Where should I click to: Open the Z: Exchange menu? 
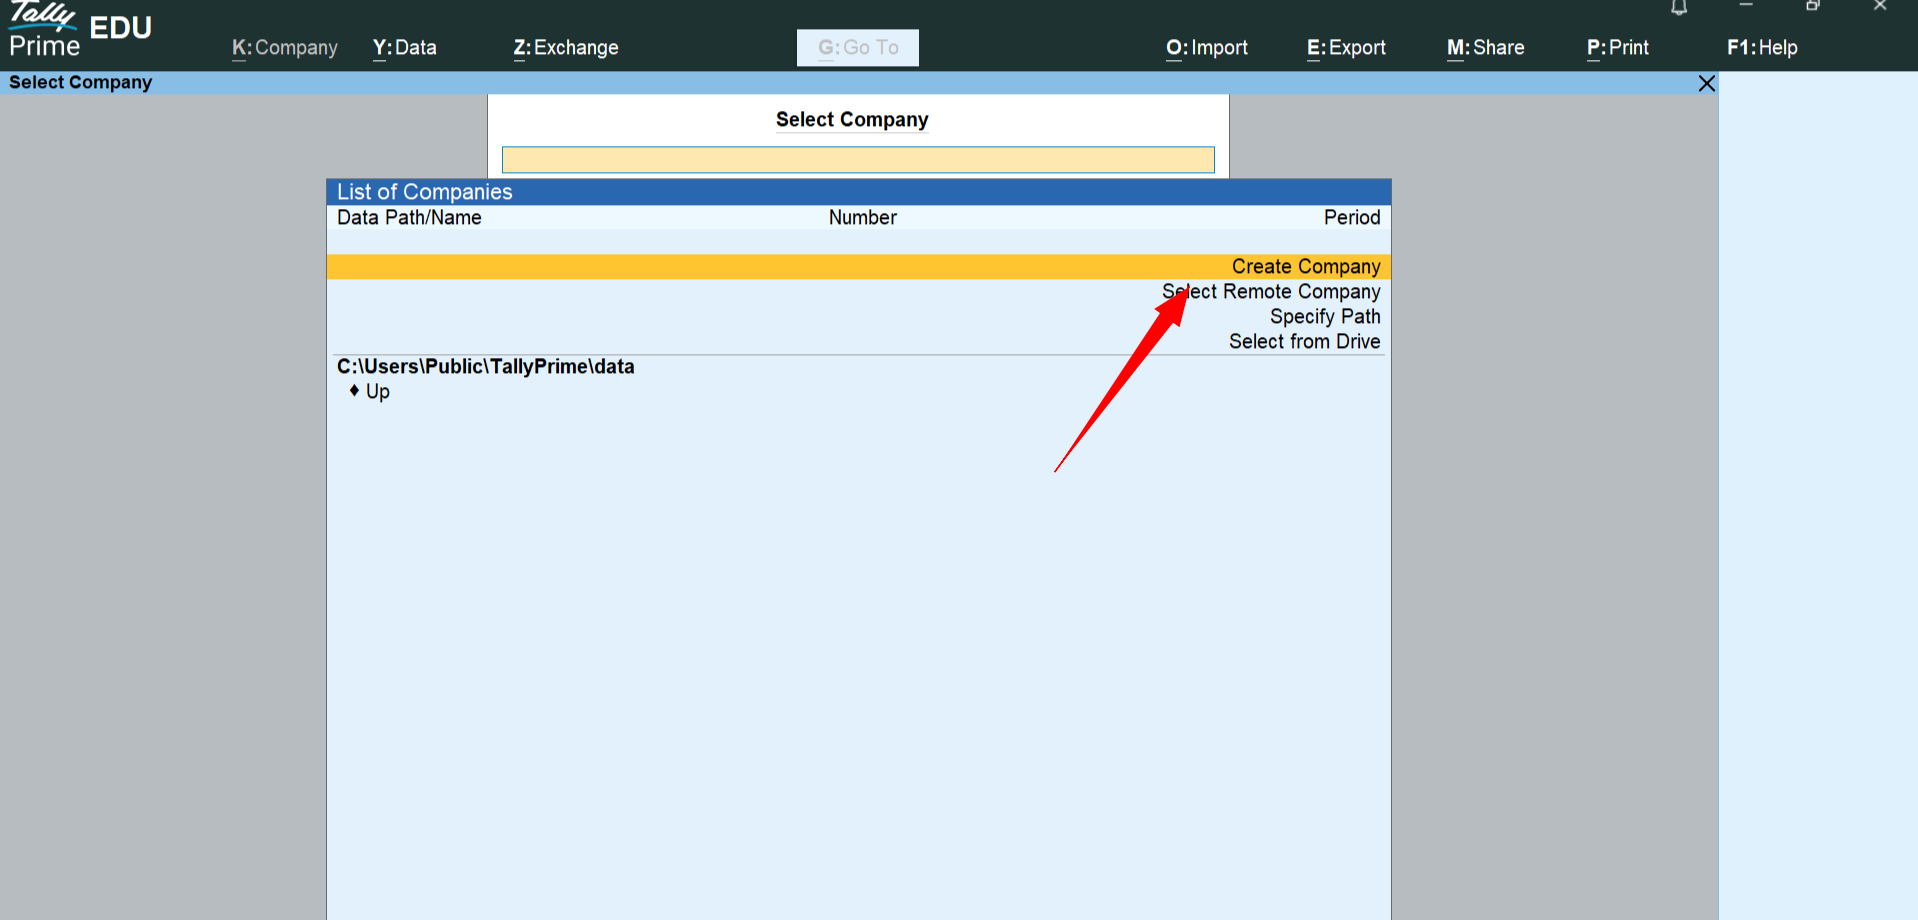click(x=565, y=48)
